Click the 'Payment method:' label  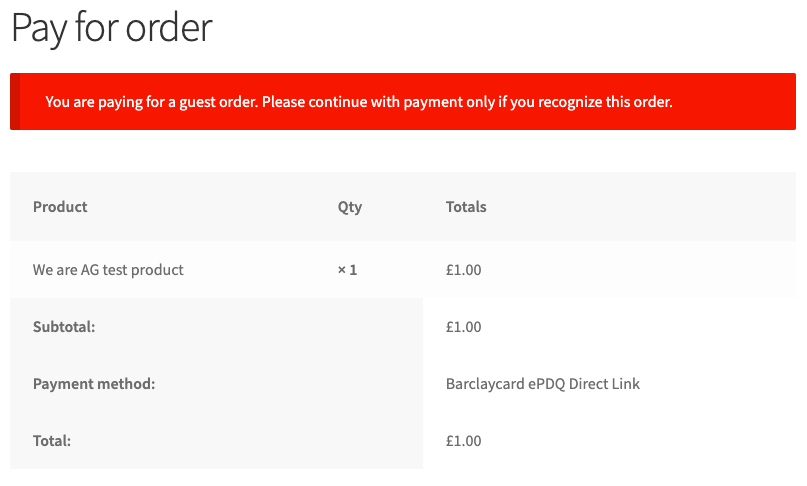coord(94,384)
